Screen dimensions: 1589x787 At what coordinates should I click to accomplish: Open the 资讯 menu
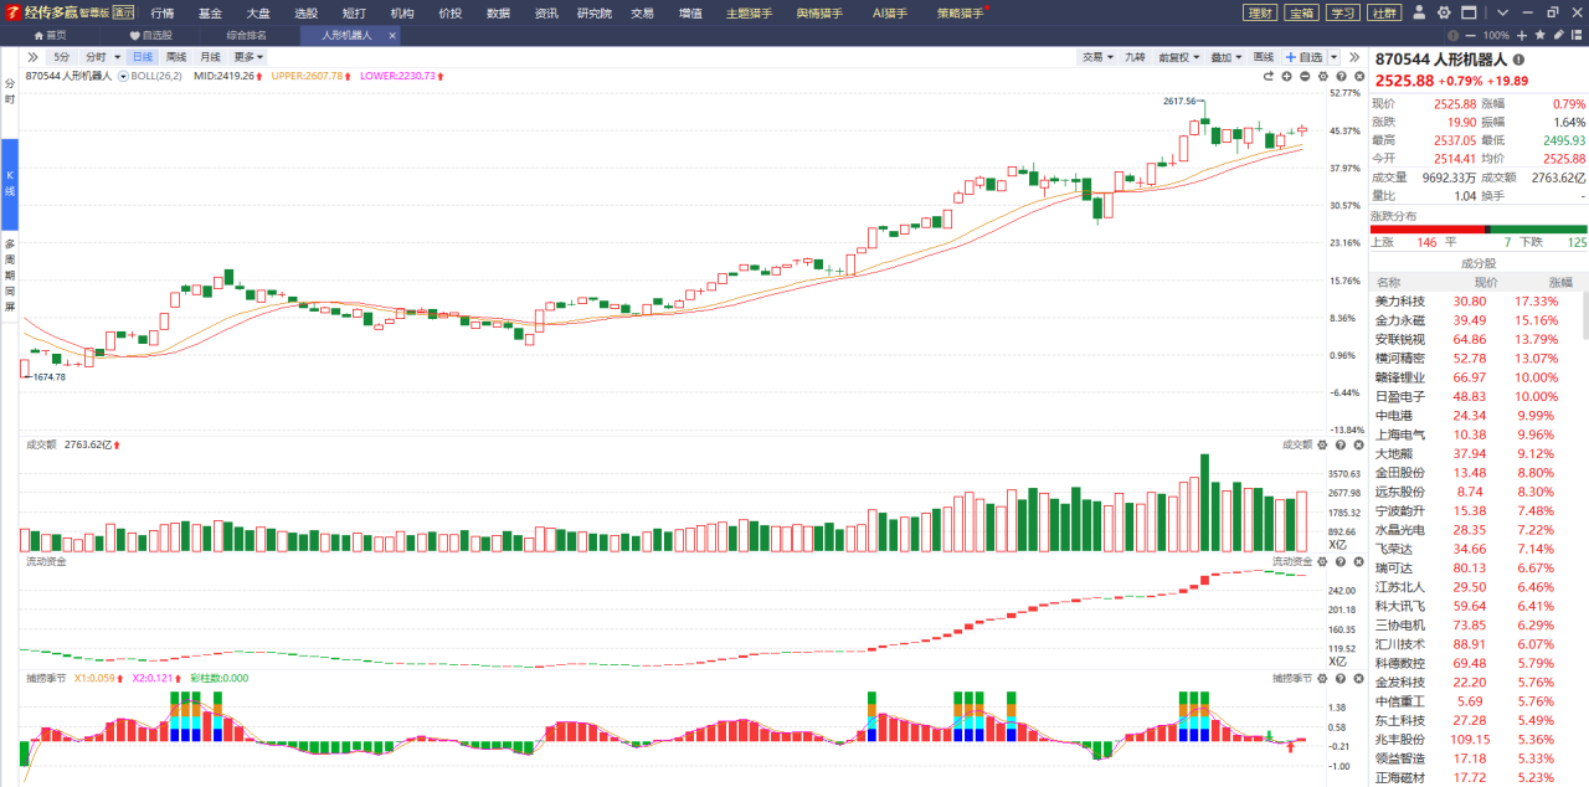point(546,13)
